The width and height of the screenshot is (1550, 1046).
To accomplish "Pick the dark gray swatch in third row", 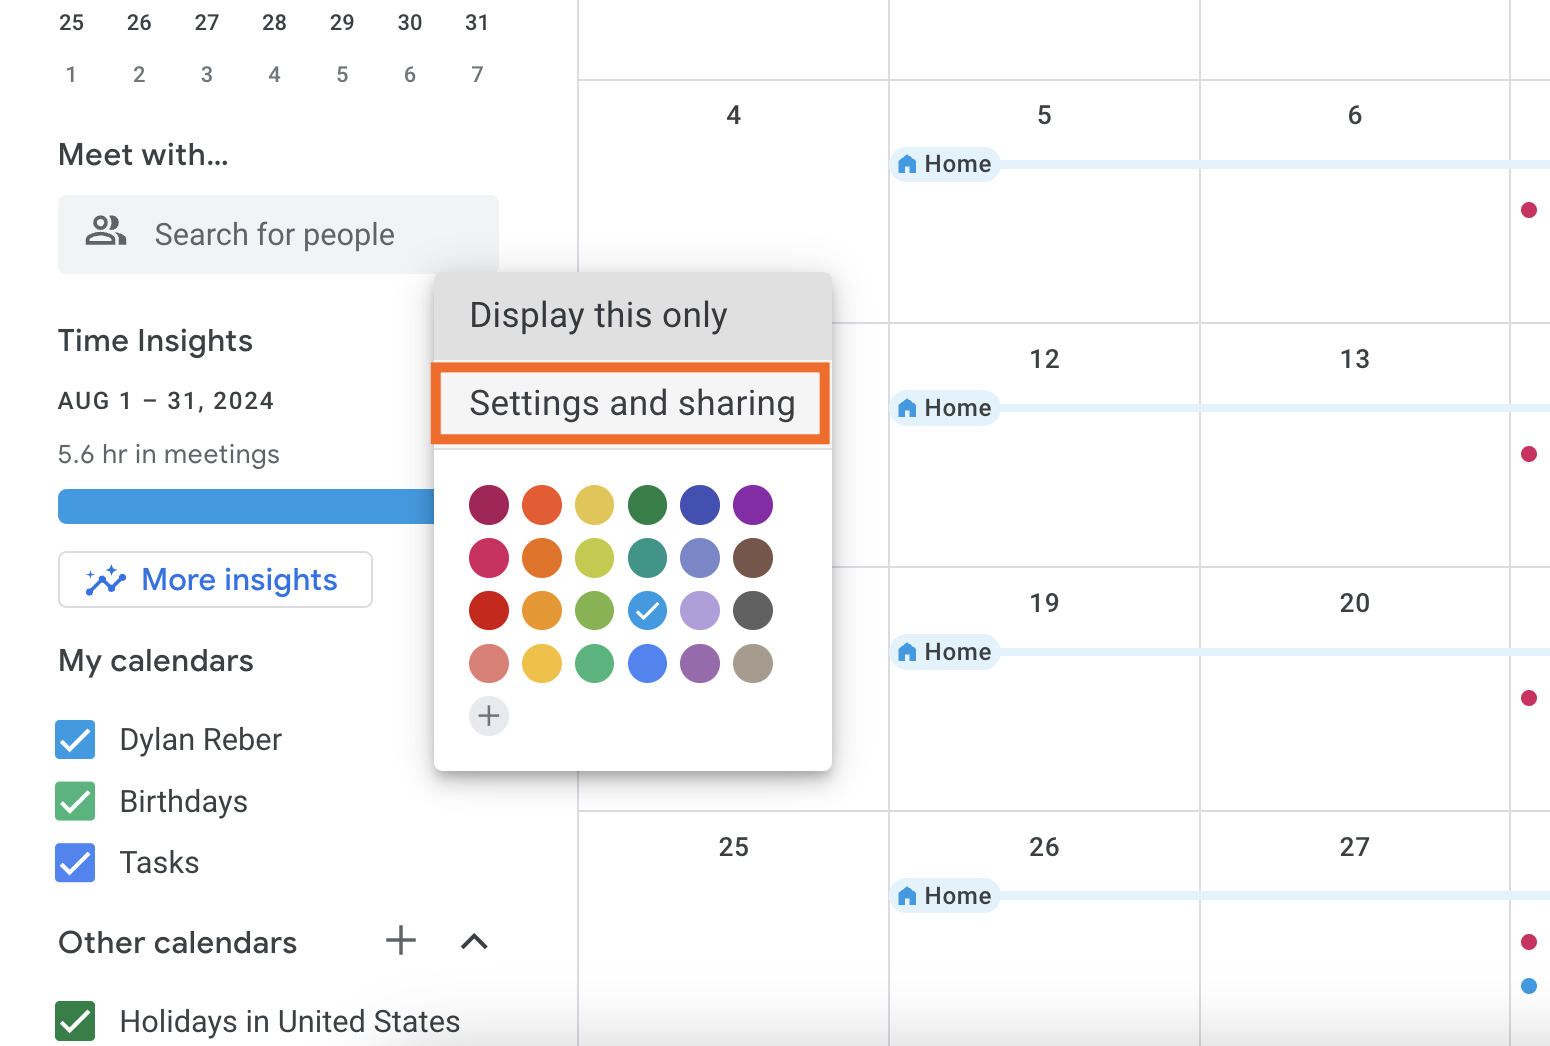I will (753, 610).
